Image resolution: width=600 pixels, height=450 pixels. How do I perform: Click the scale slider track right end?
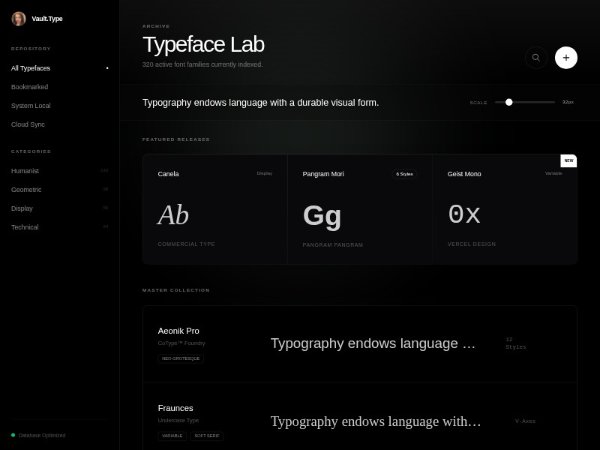[x=553, y=102]
